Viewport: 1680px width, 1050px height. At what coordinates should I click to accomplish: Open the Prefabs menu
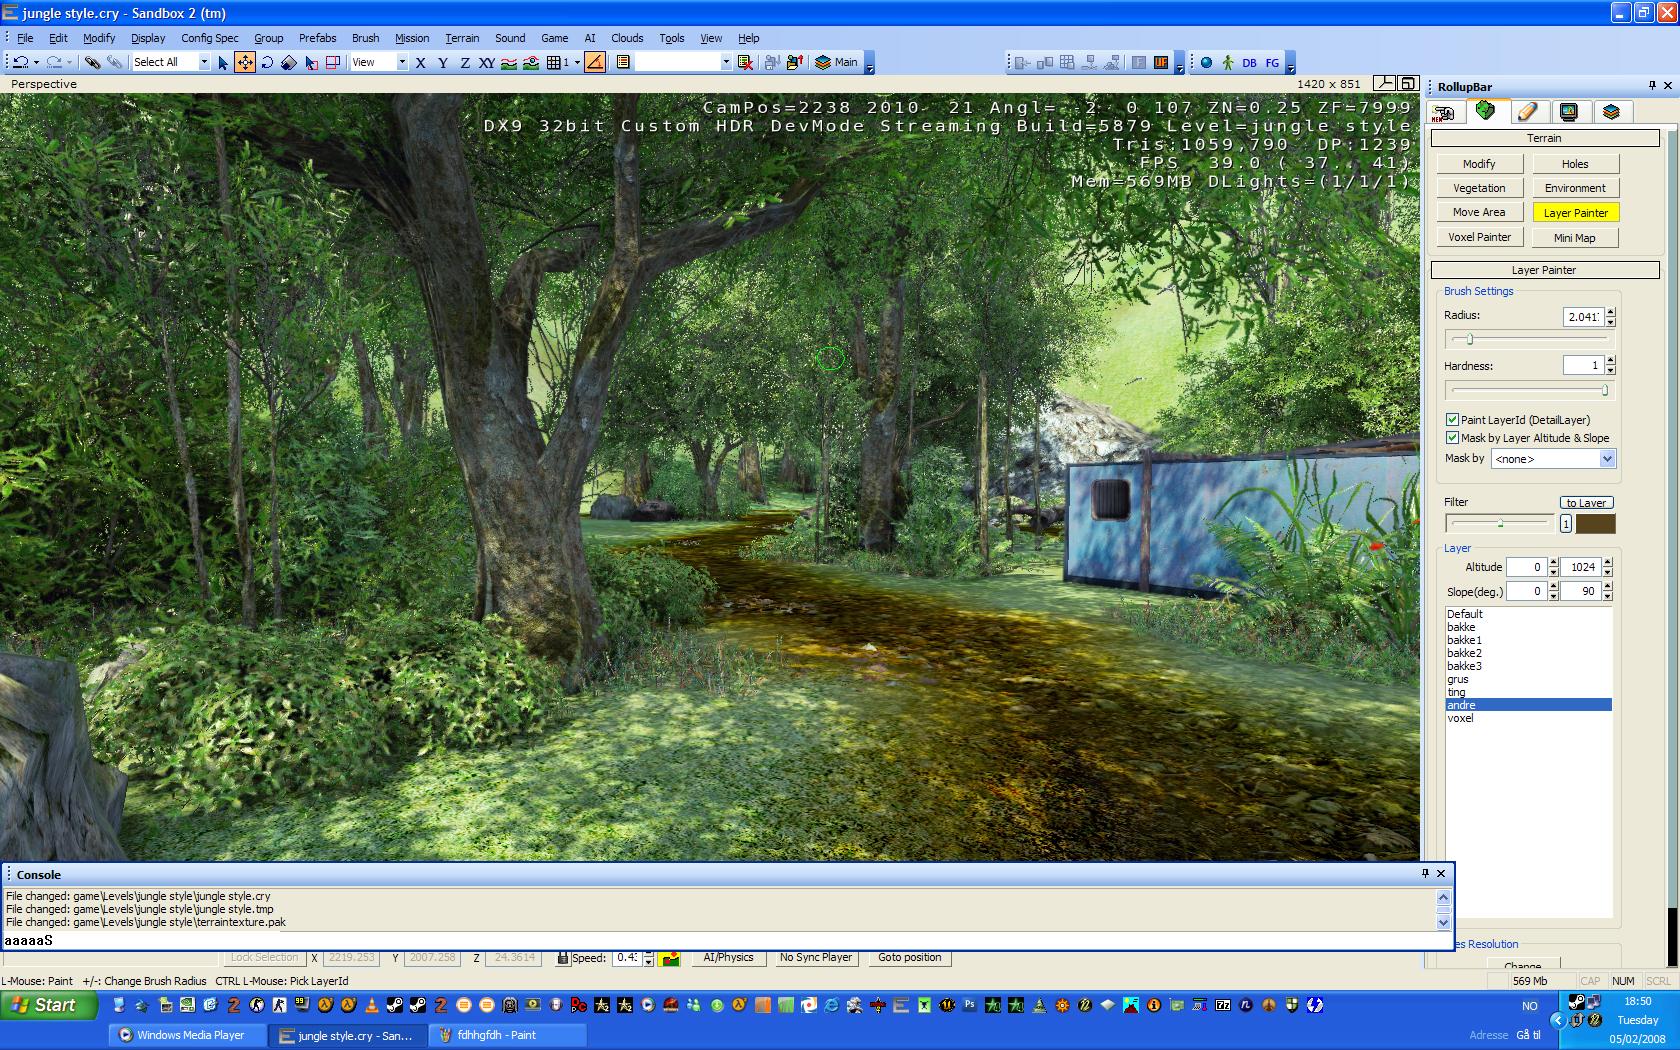(317, 38)
